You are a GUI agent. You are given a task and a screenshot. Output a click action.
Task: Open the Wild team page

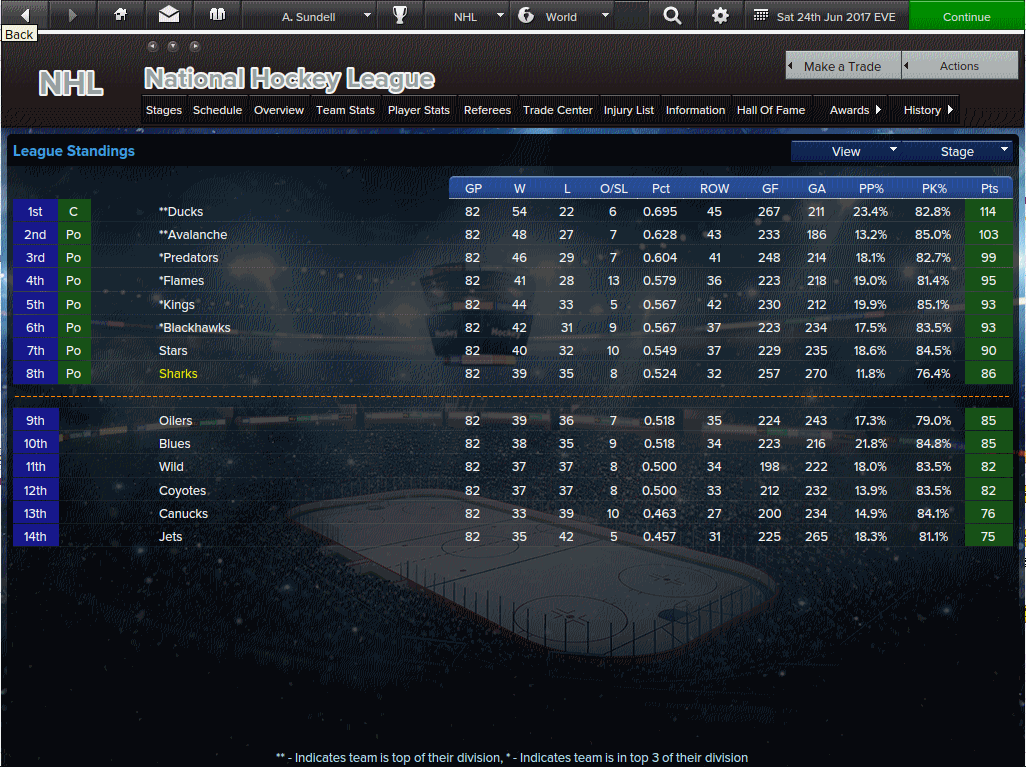pos(171,466)
